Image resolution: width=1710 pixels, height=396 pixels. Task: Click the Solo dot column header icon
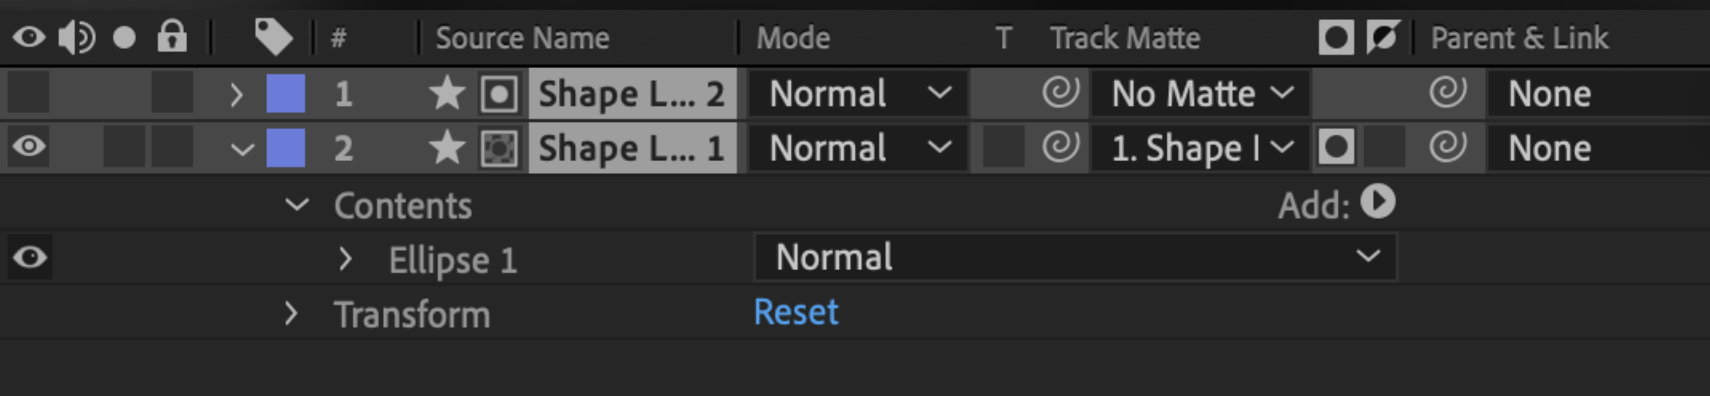click(x=124, y=38)
